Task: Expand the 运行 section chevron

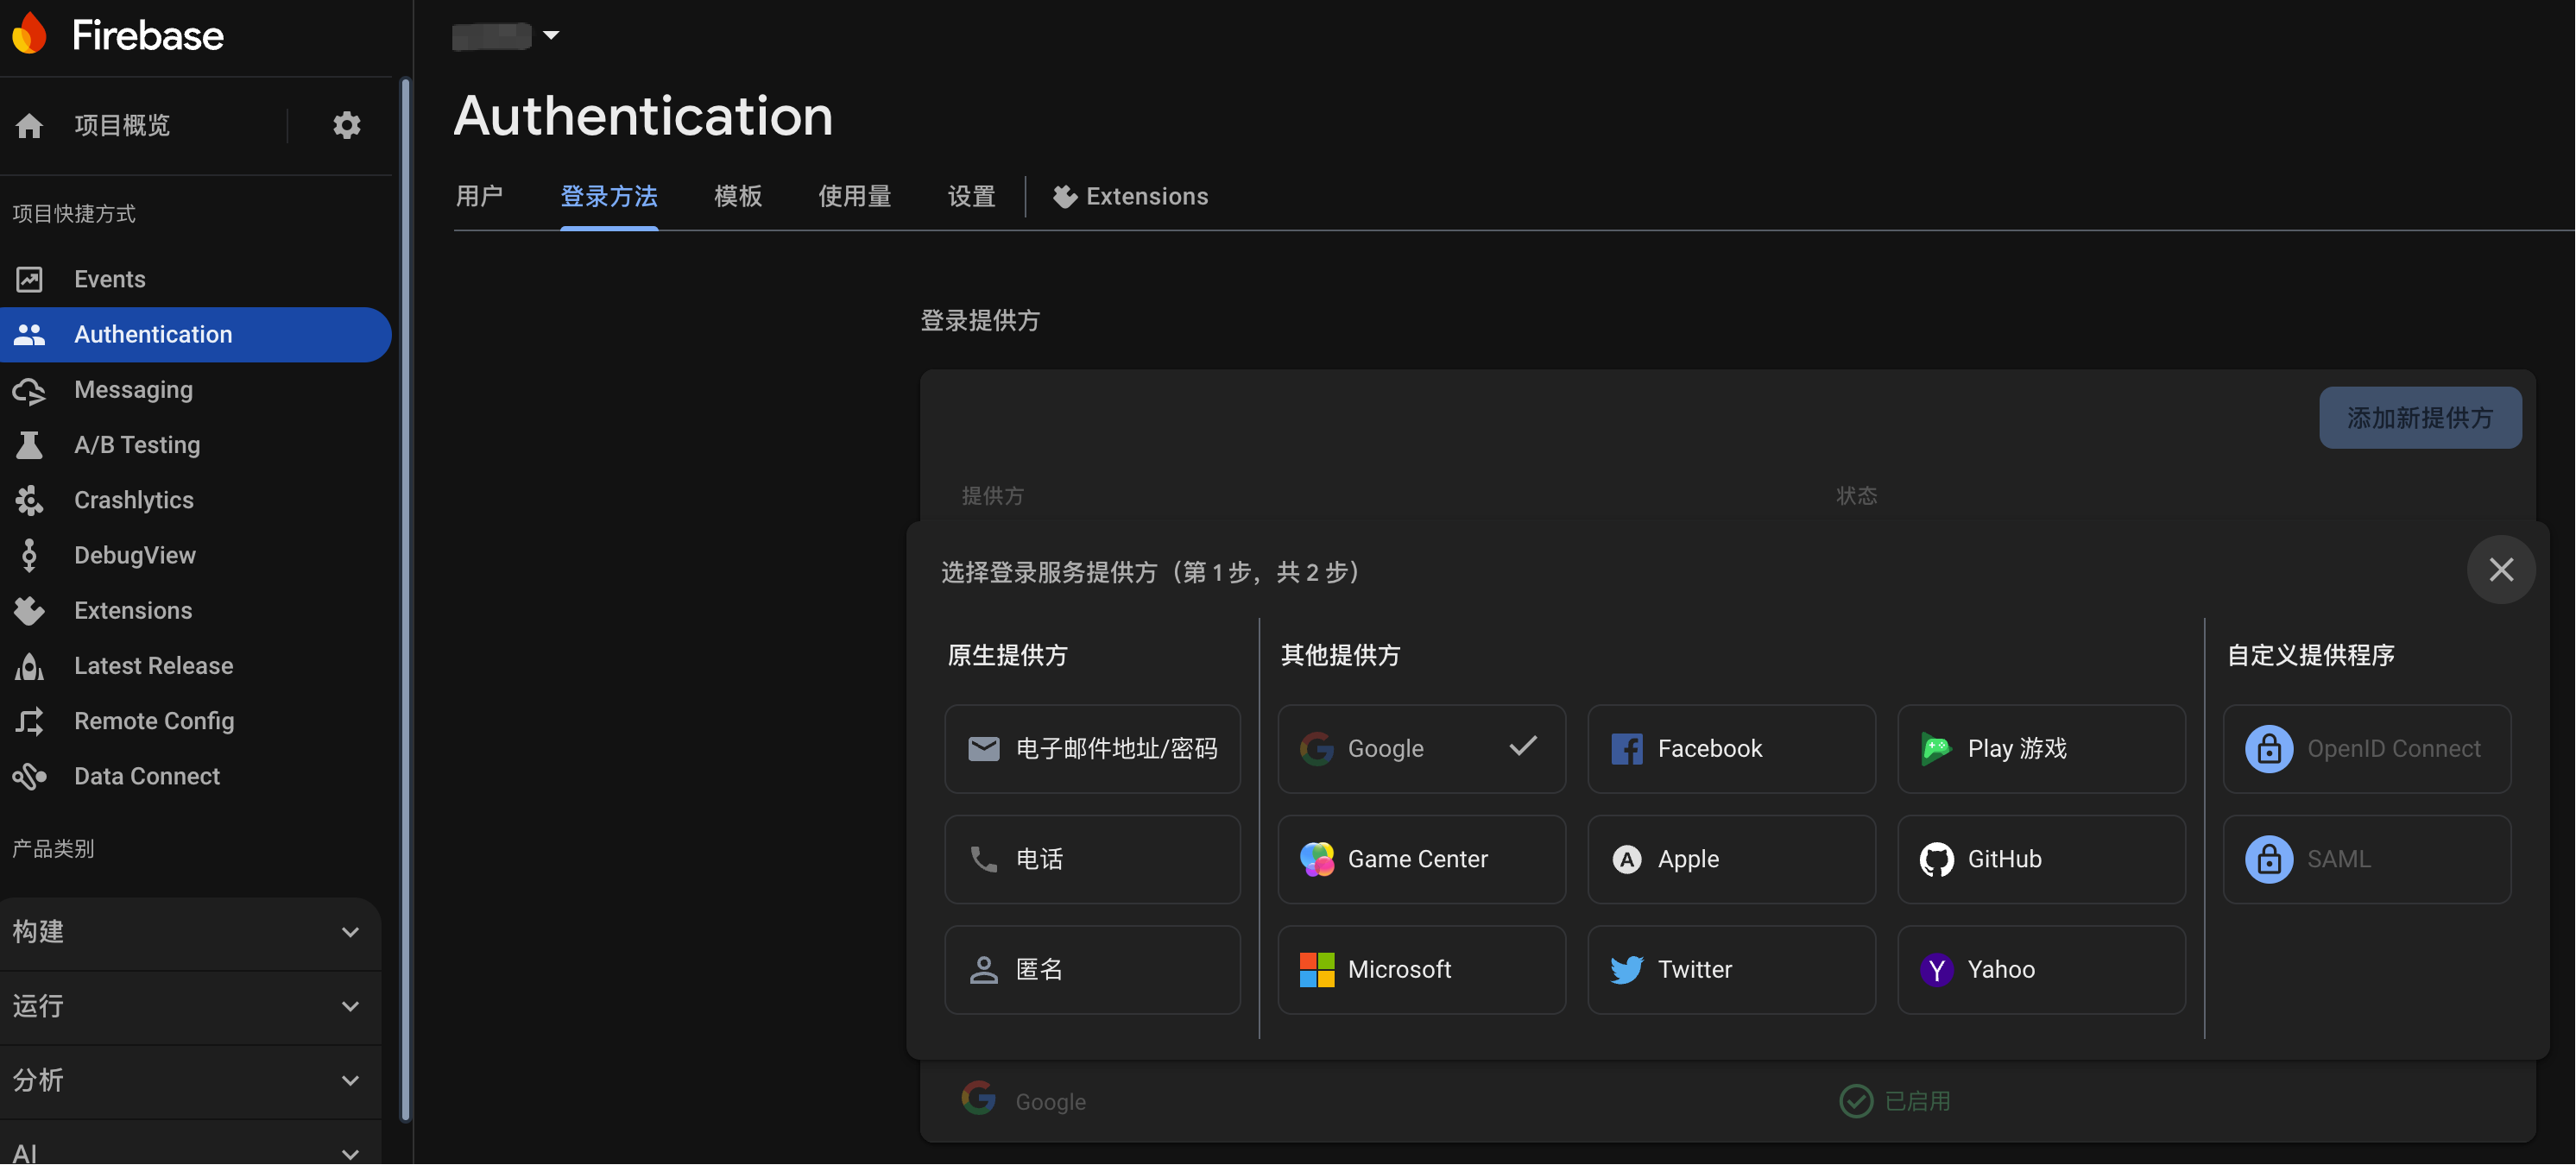Action: [350, 1006]
